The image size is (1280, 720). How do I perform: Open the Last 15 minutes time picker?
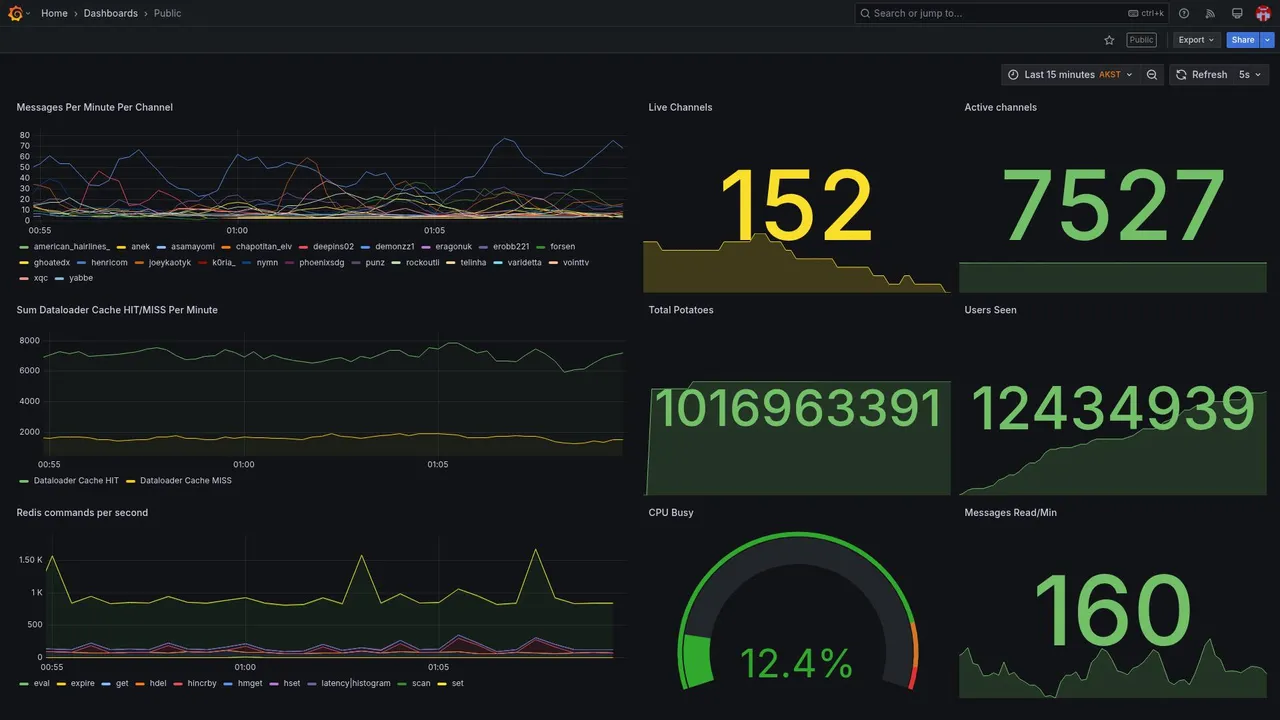click(1070, 75)
